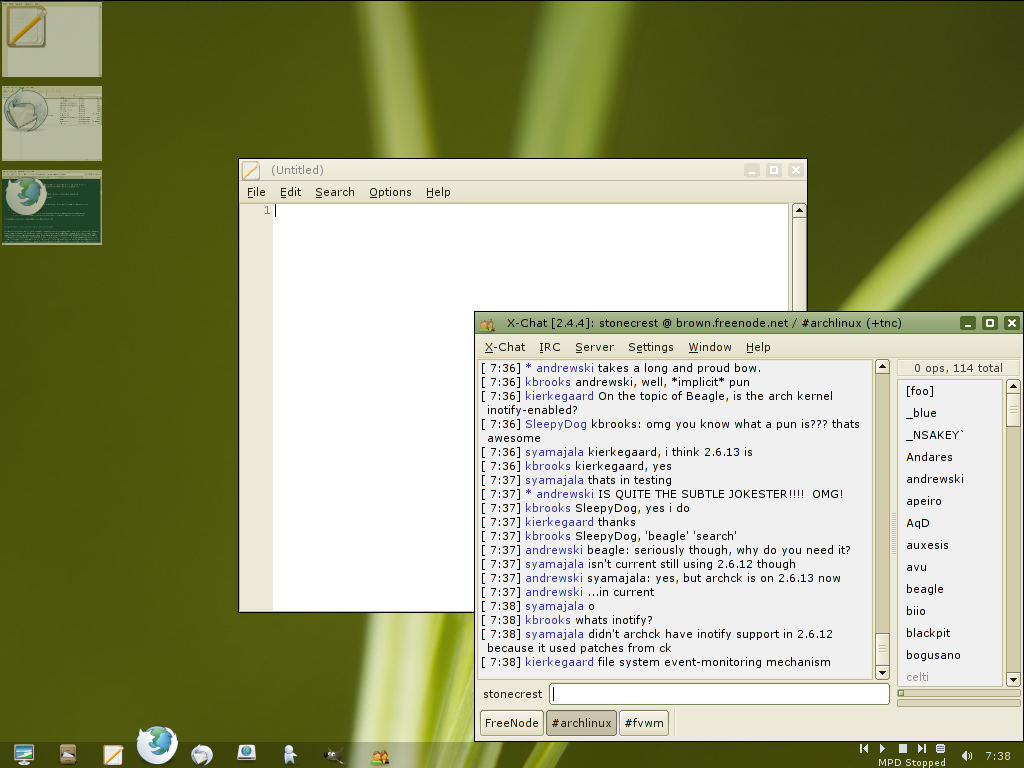Select the #archlinux channel tab
Viewport: 1024px width, 768px height.
[x=581, y=723]
